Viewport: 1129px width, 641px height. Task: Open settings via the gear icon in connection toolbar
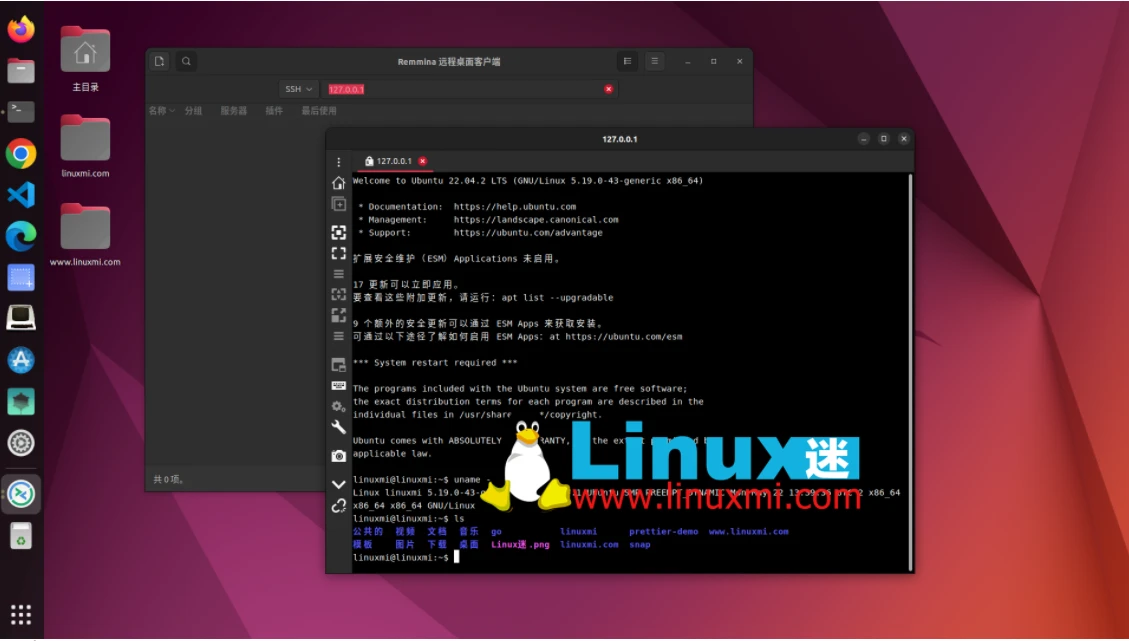point(338,407)
